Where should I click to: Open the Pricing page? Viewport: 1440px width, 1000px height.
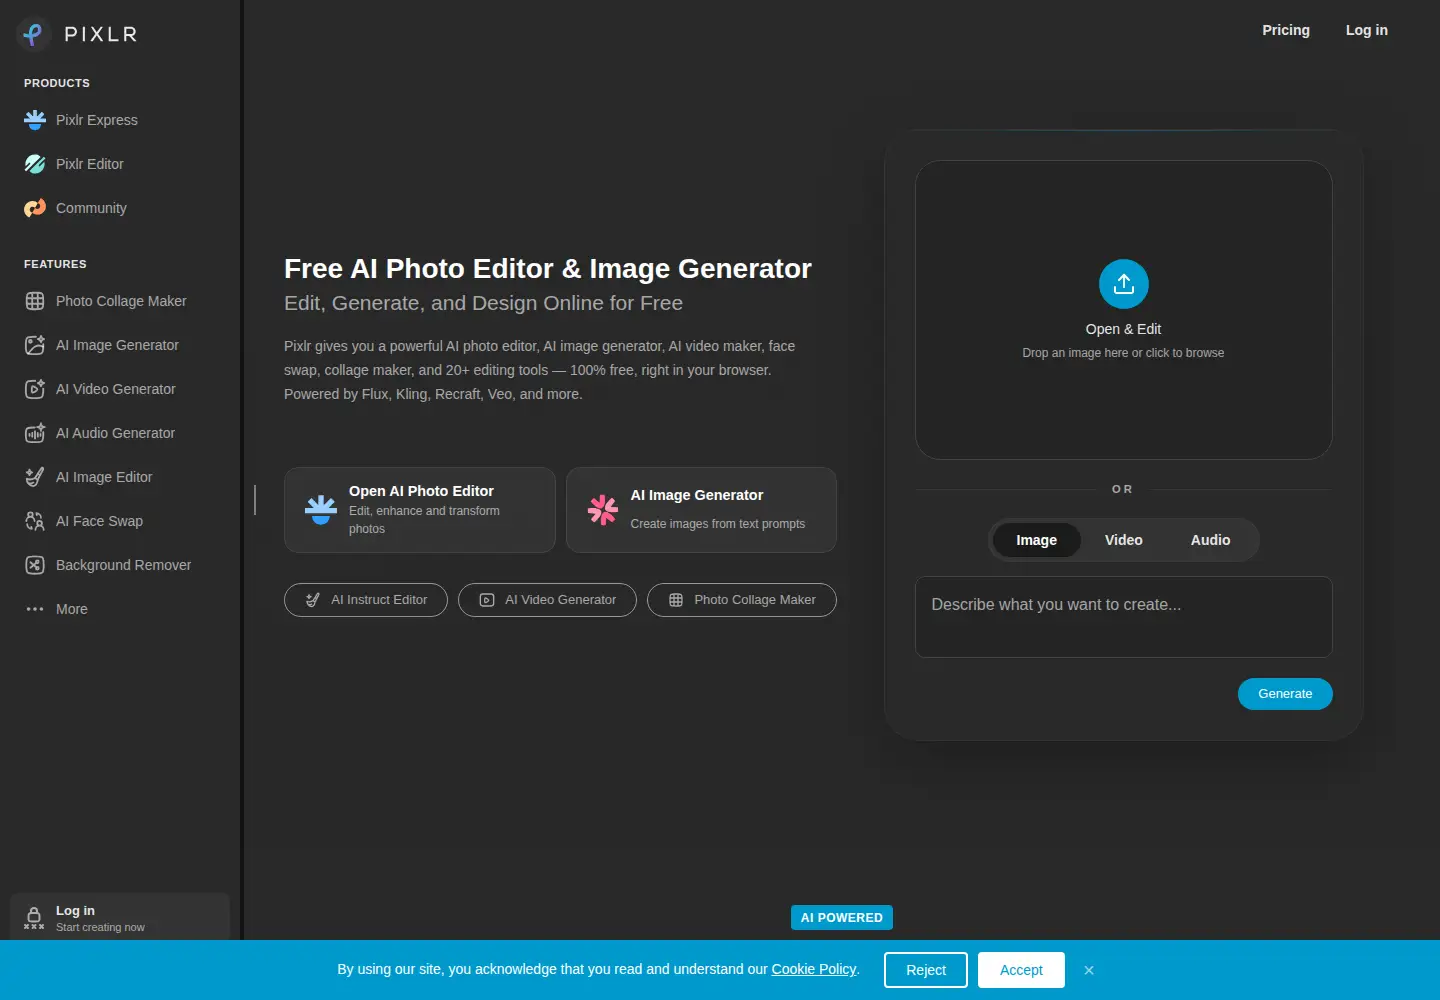(x=1286, y=30)
